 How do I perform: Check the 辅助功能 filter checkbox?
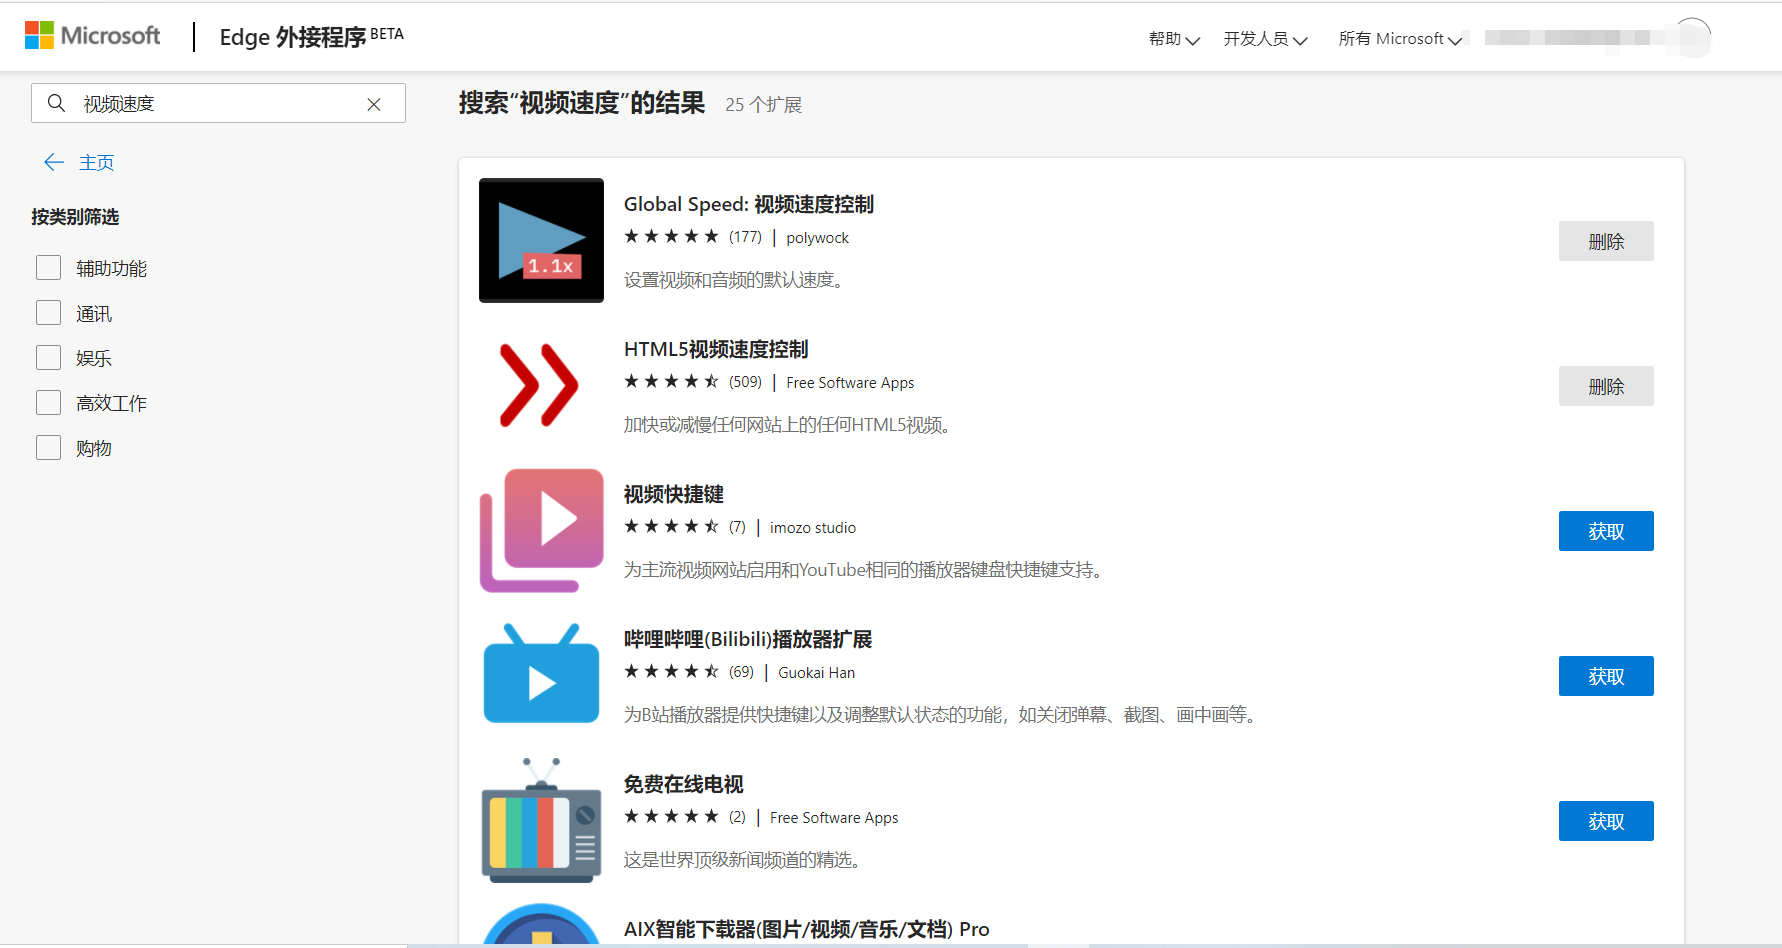pyautogui.click(x=49, y=267)
